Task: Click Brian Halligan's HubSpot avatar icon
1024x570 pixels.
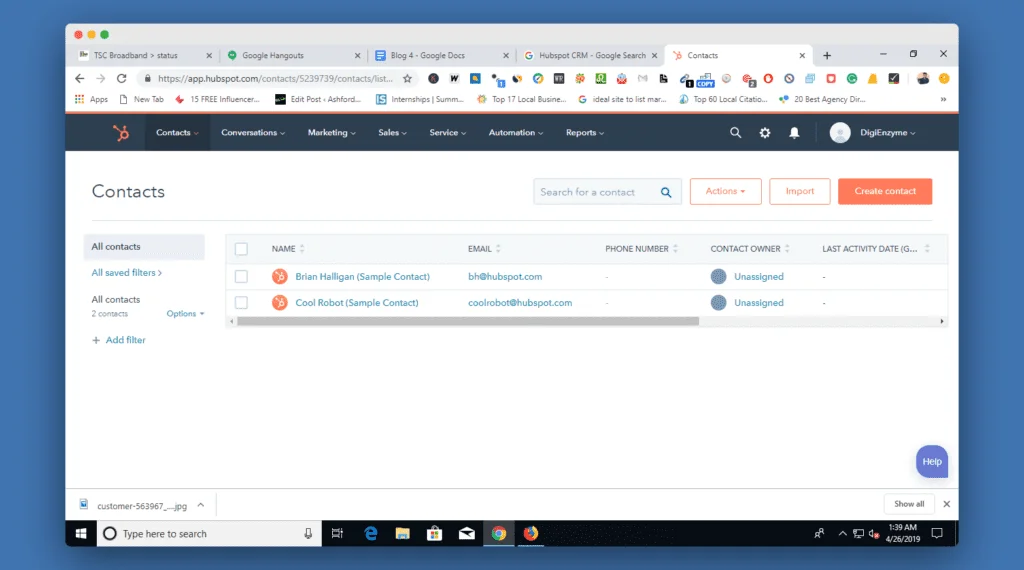Action: tap(280, 276)
